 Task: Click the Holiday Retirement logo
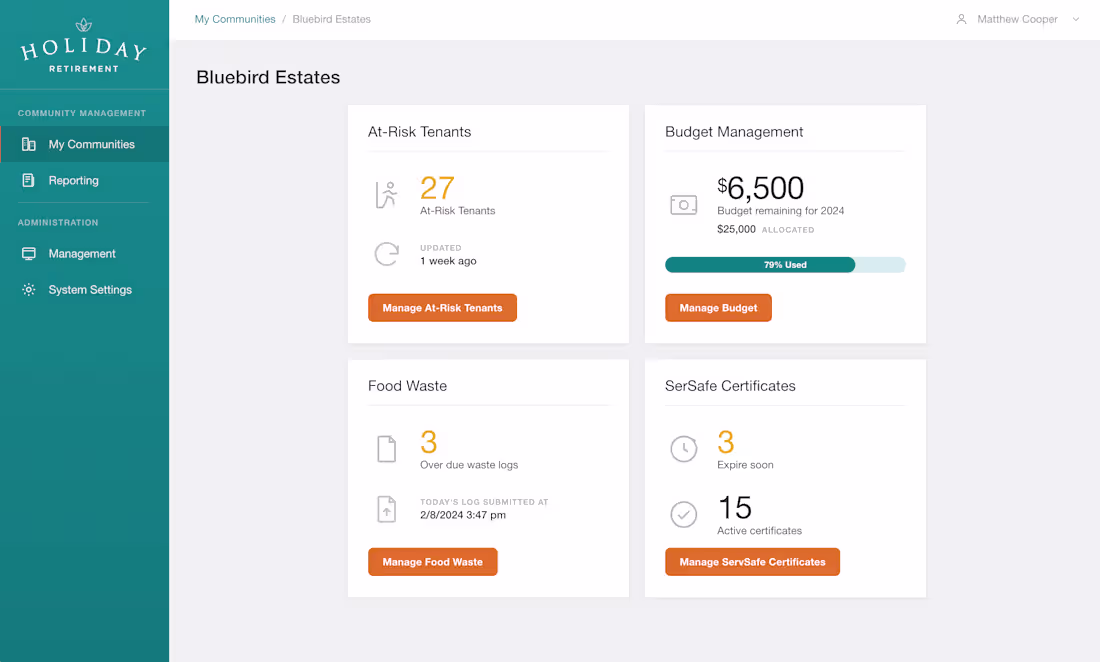(83, 46)
